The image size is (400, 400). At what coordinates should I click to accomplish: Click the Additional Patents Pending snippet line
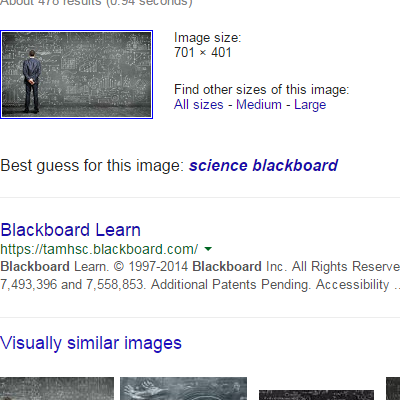[x=200, y=285]
